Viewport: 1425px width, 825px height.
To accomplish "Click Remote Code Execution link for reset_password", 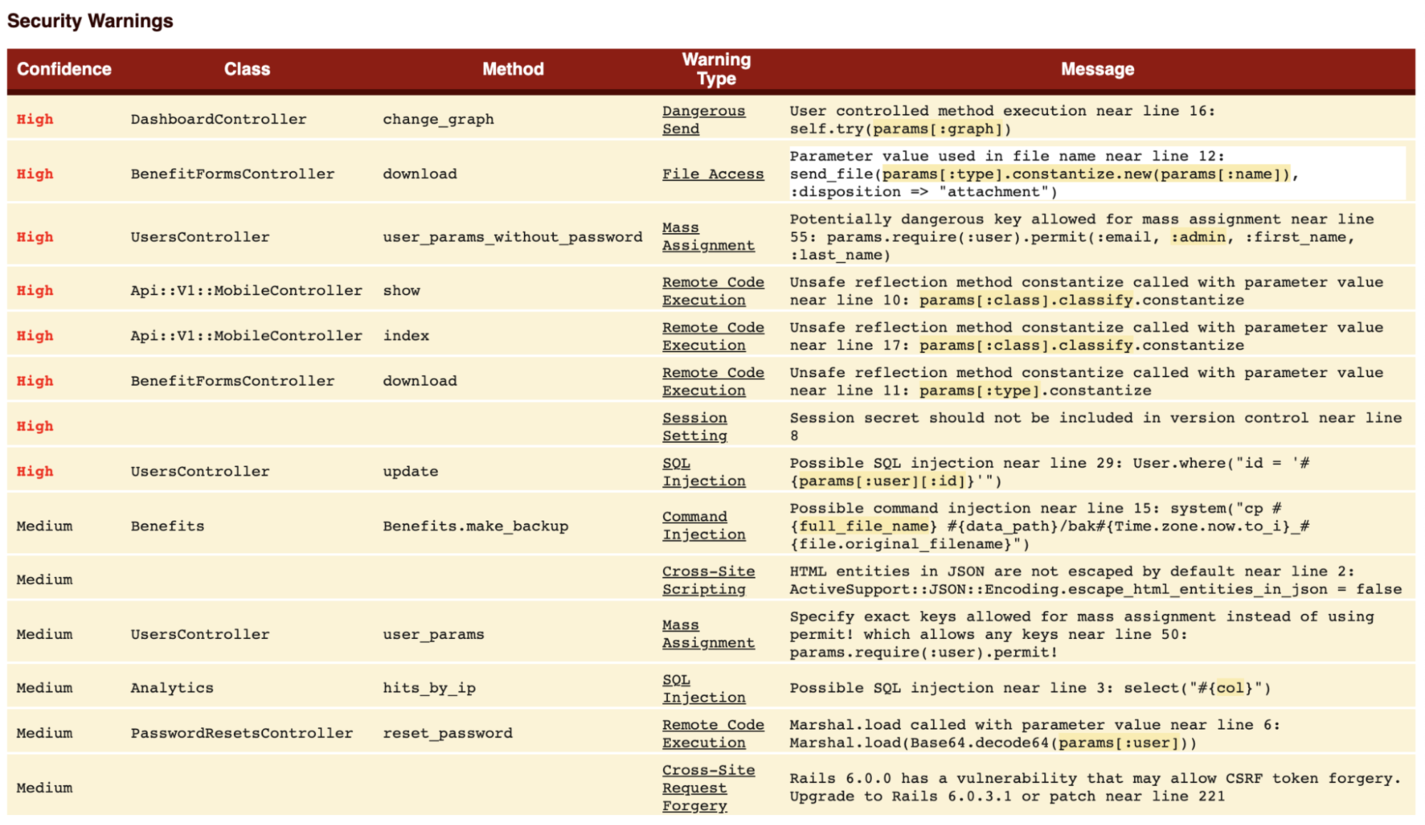I will coord(713,733).
